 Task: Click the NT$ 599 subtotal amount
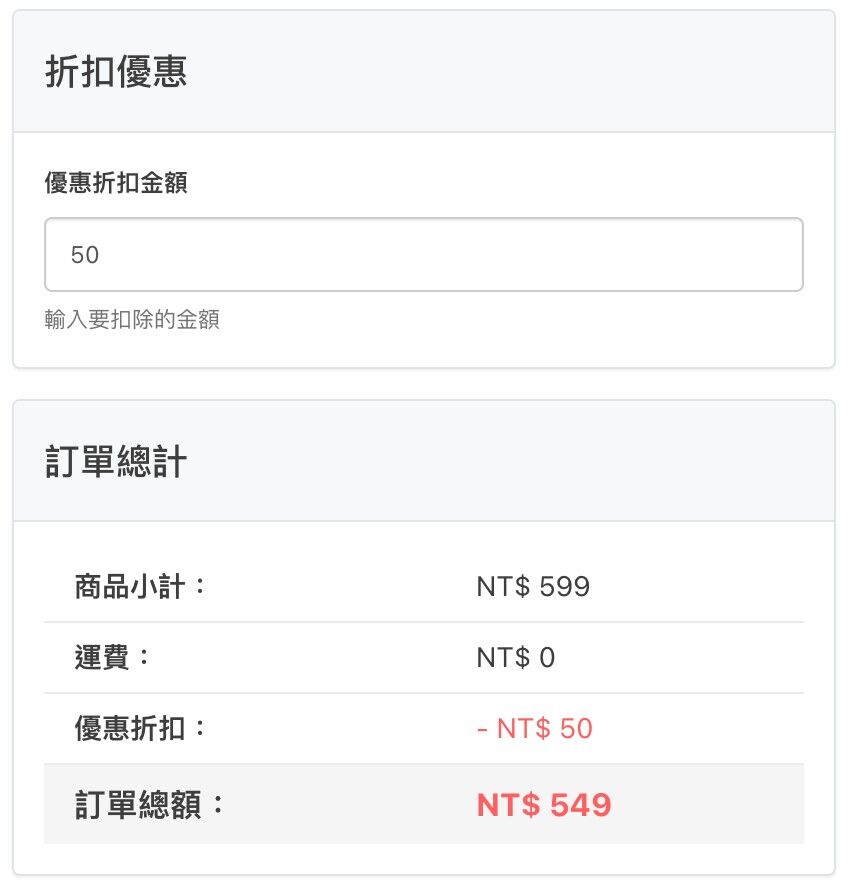coord(533,586)
